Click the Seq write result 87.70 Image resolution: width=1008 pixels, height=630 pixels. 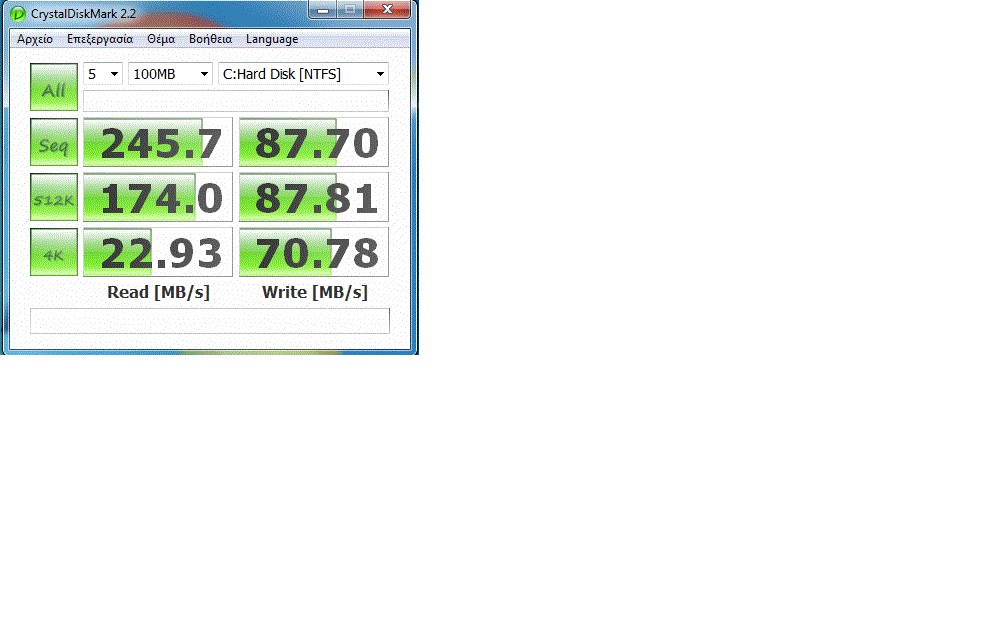pyautogui.click(x=314, y=142)
